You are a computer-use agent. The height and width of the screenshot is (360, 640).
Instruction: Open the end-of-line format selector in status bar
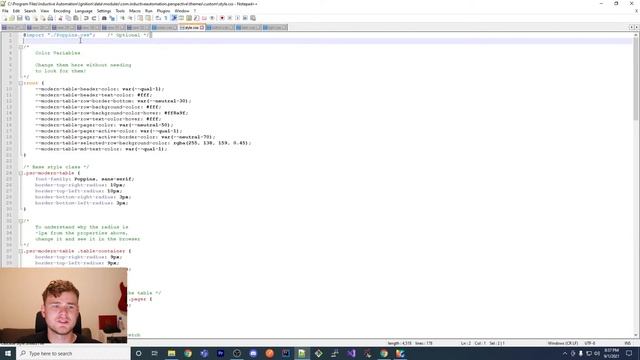pos(562,343)
